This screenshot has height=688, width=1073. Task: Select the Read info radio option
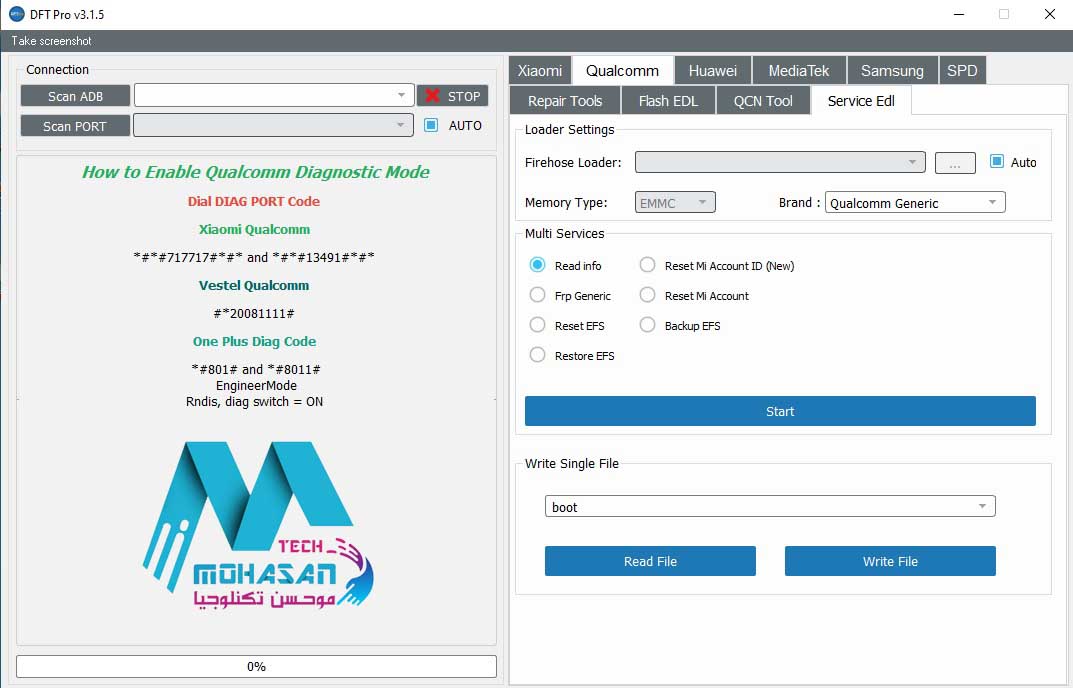[537, 265]
